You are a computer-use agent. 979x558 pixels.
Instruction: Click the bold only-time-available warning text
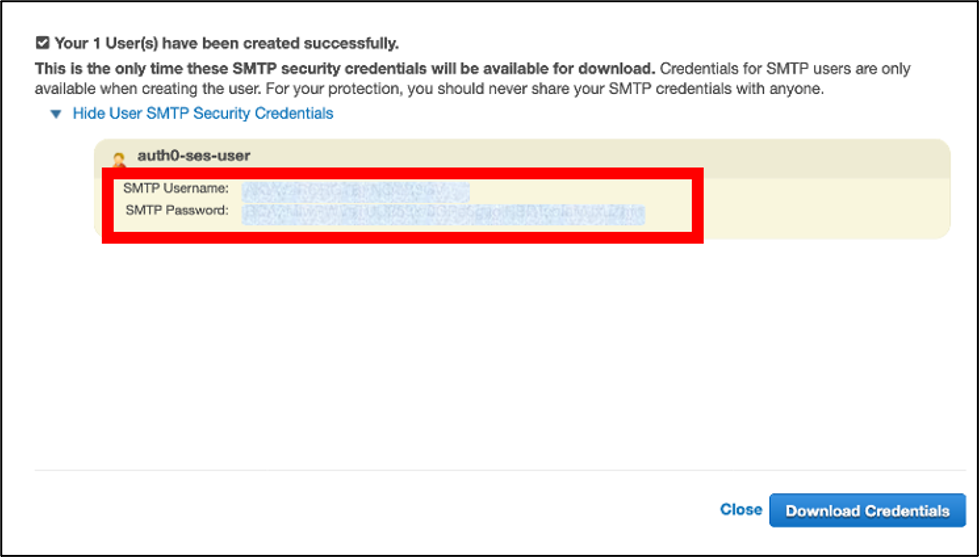(345, 68)
